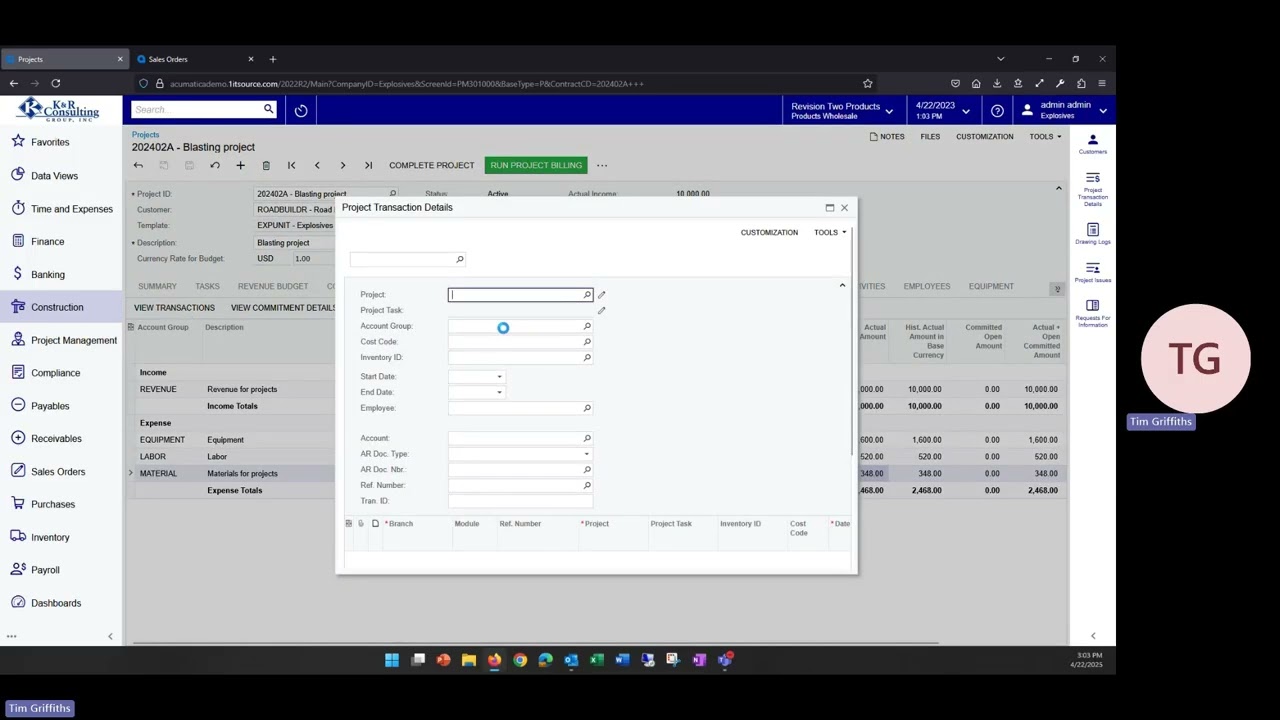Click the Project field lookup magnifier
This screenshot has width=1280, height=720.
point(587,295)
